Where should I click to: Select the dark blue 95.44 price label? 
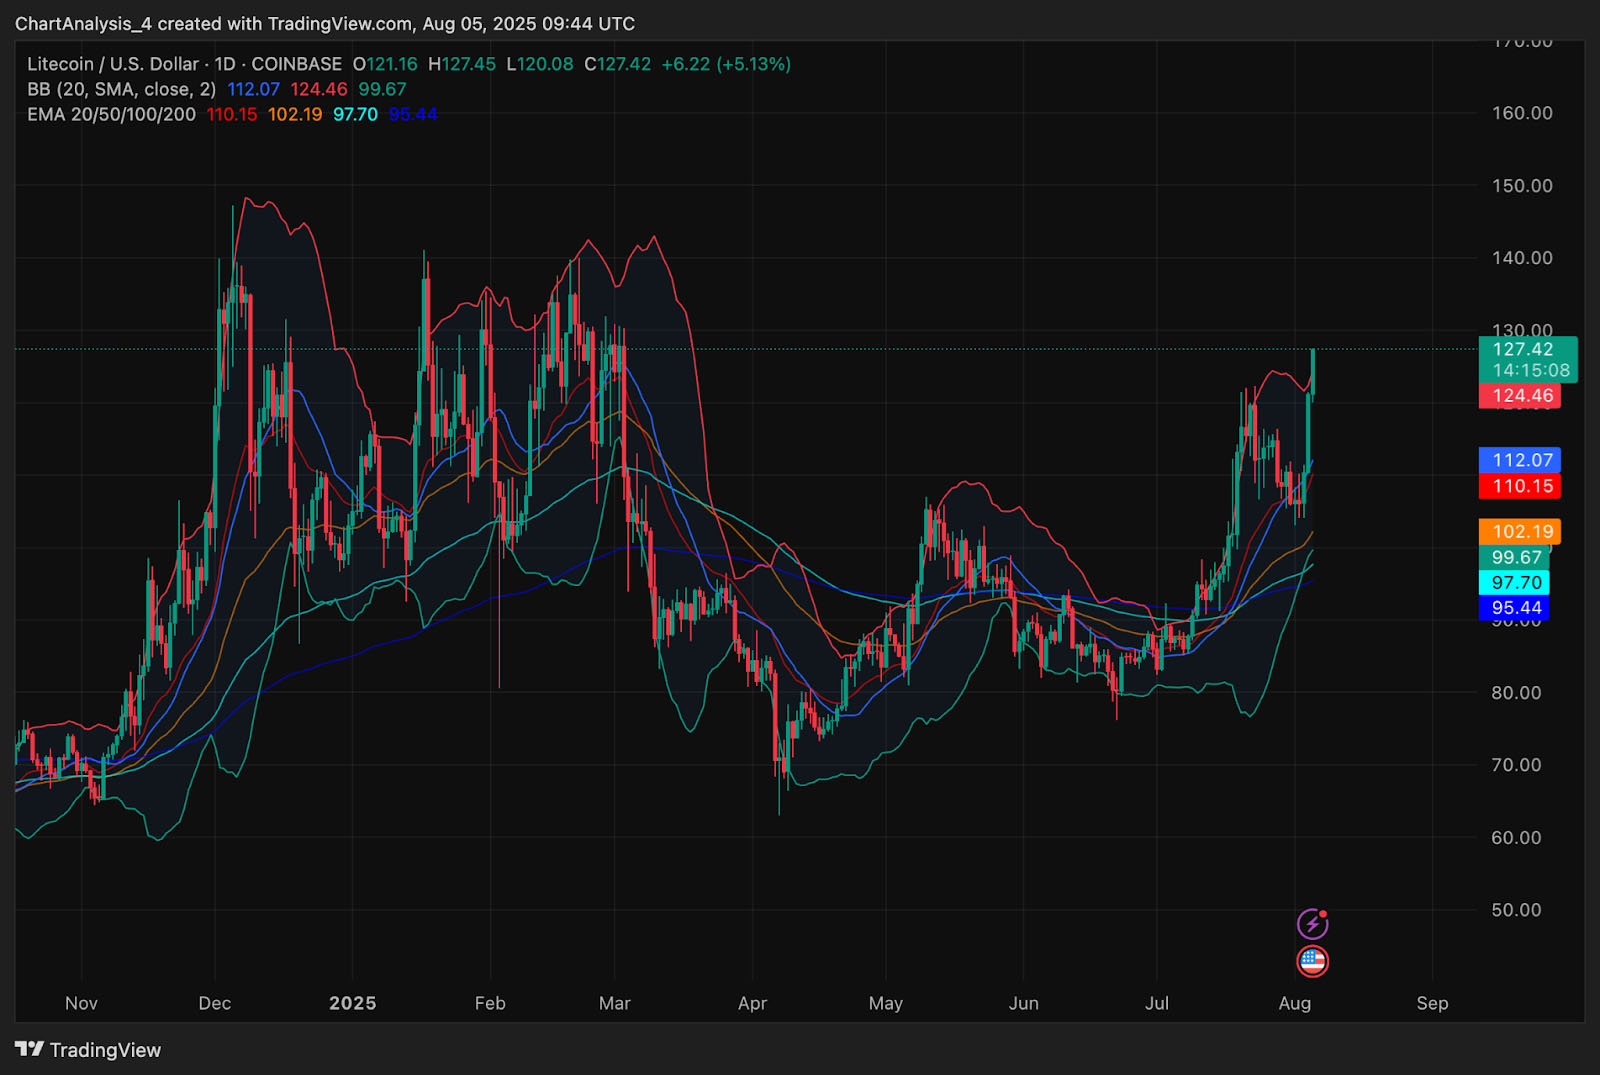coord(1515,608)
